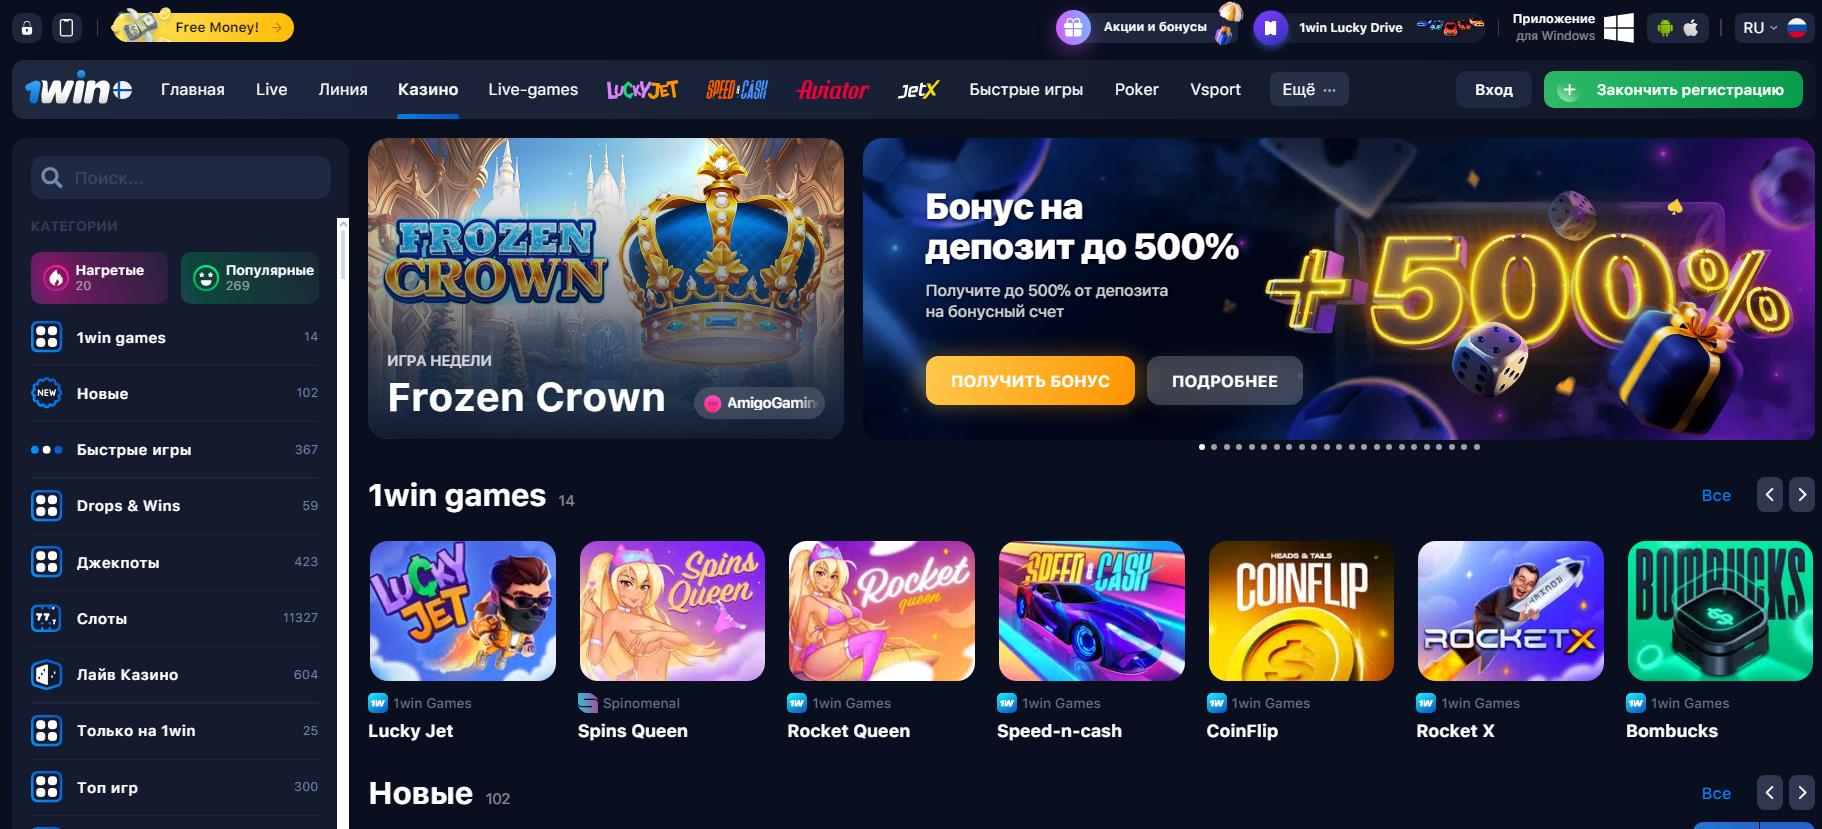The height and width of the screenshot is (829, 1822).
Task: Click the mobile device icon at top left
Action: click(x=67, y=28)
